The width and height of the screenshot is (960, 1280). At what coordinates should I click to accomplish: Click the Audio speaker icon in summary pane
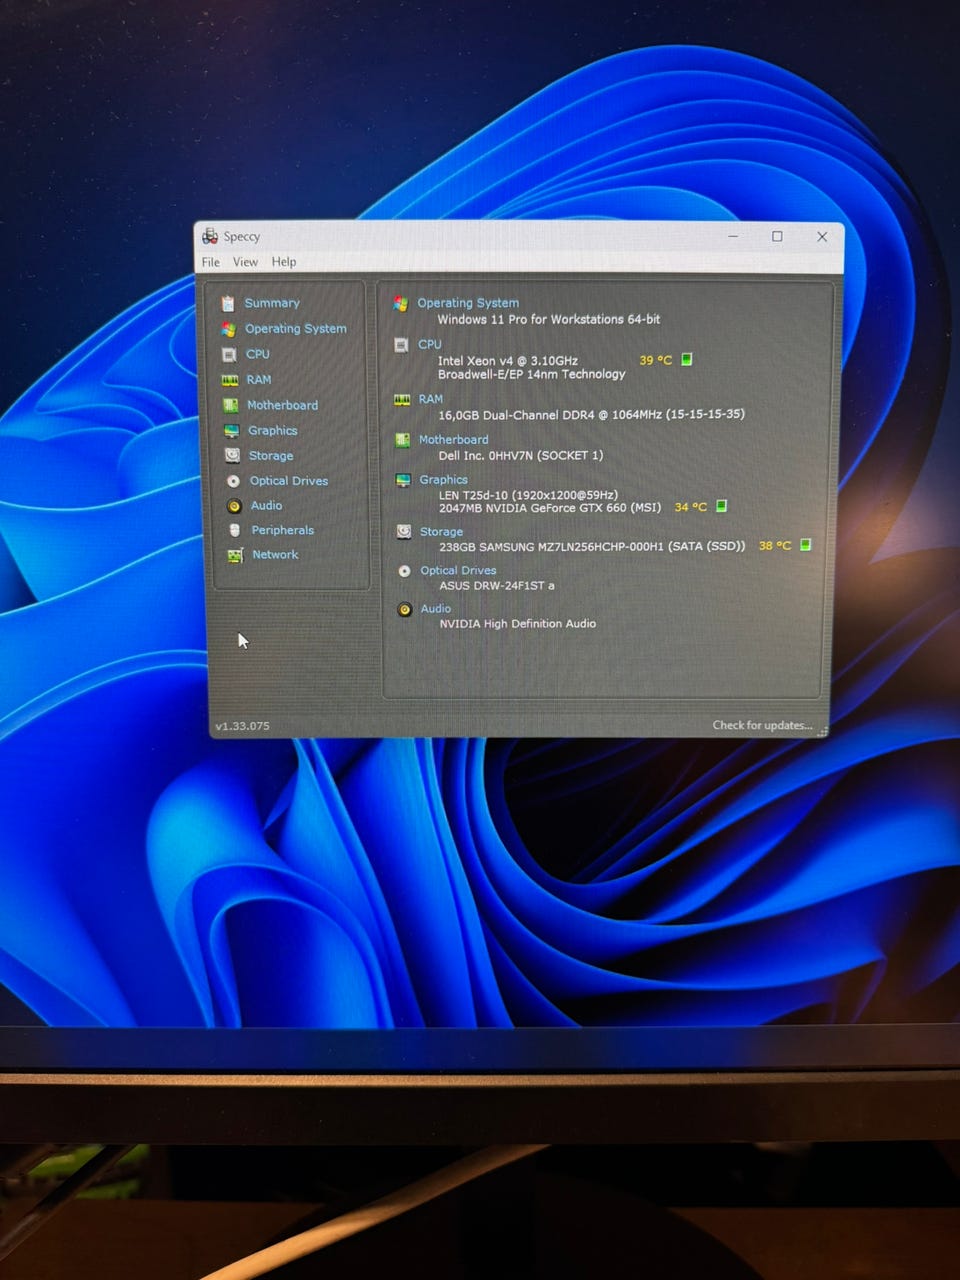(405, 609)
